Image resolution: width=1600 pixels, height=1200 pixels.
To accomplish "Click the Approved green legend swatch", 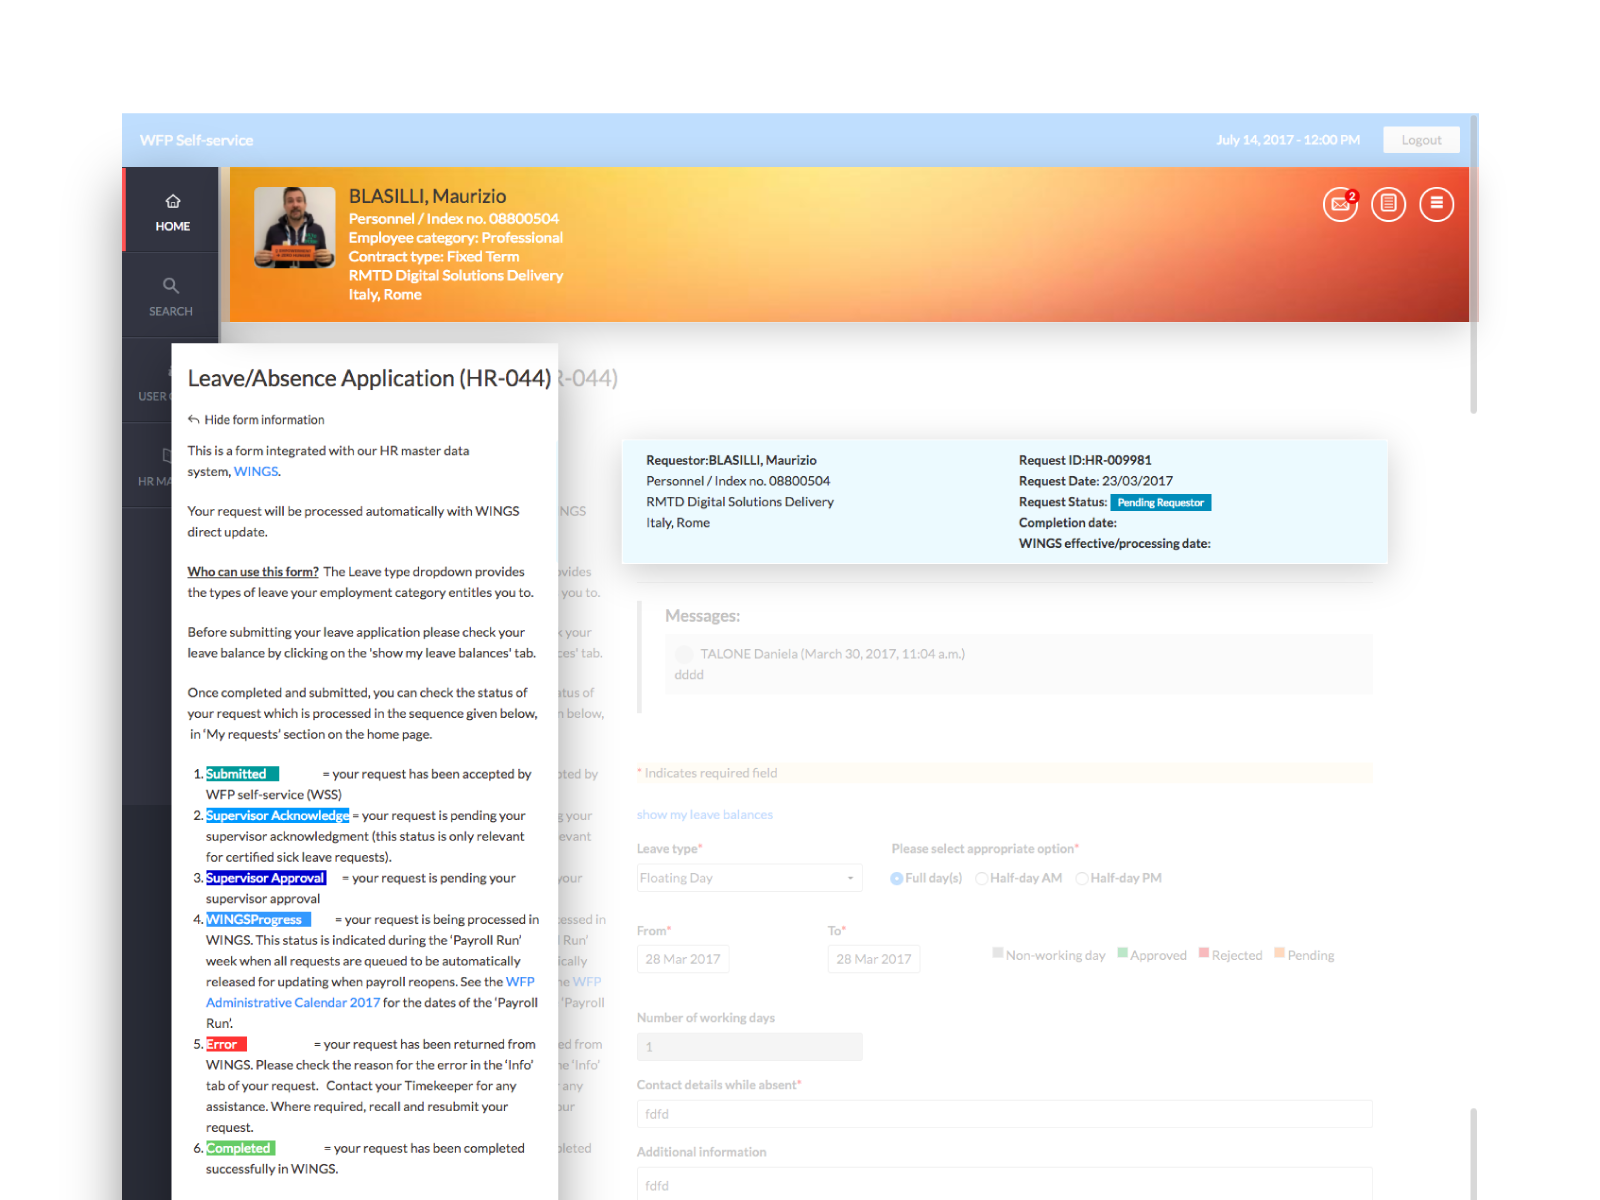I will 1122,953.
